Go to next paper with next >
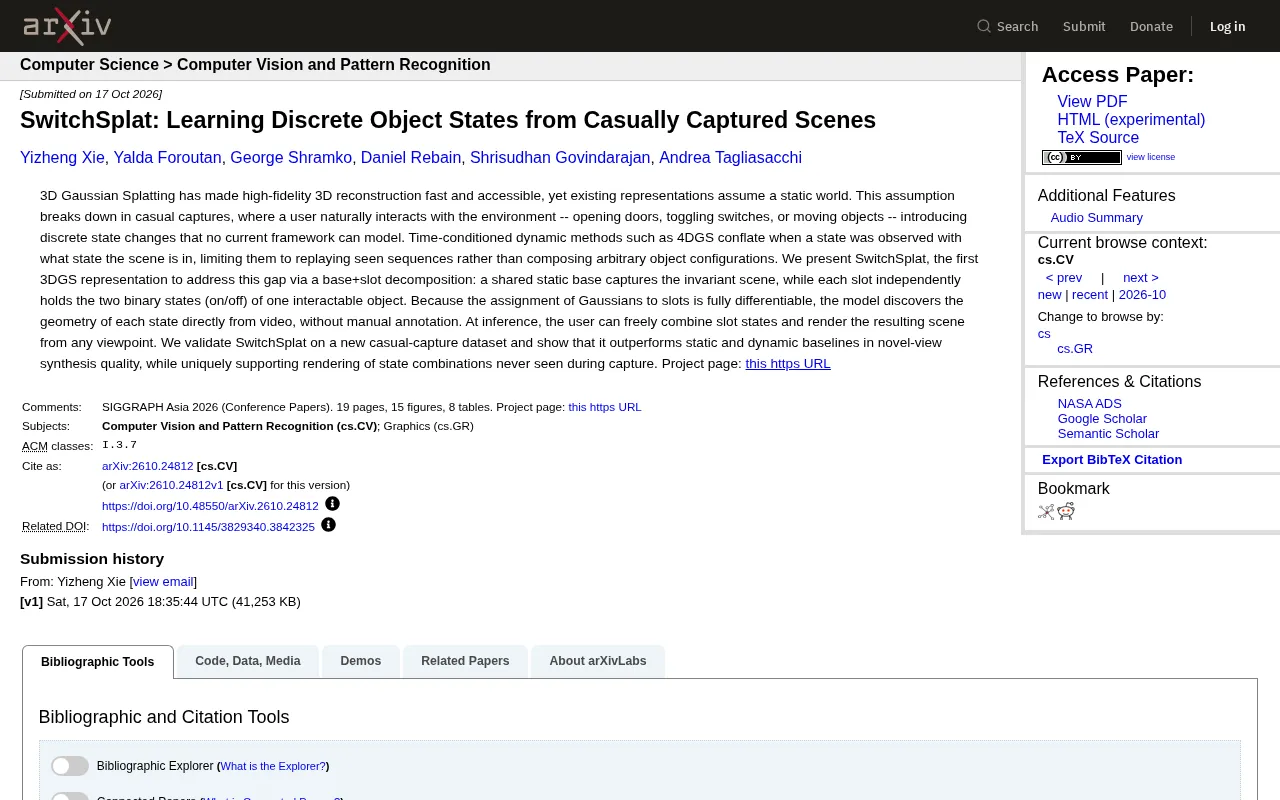Screen dimensions: 1280x800 coord(1140,278)
